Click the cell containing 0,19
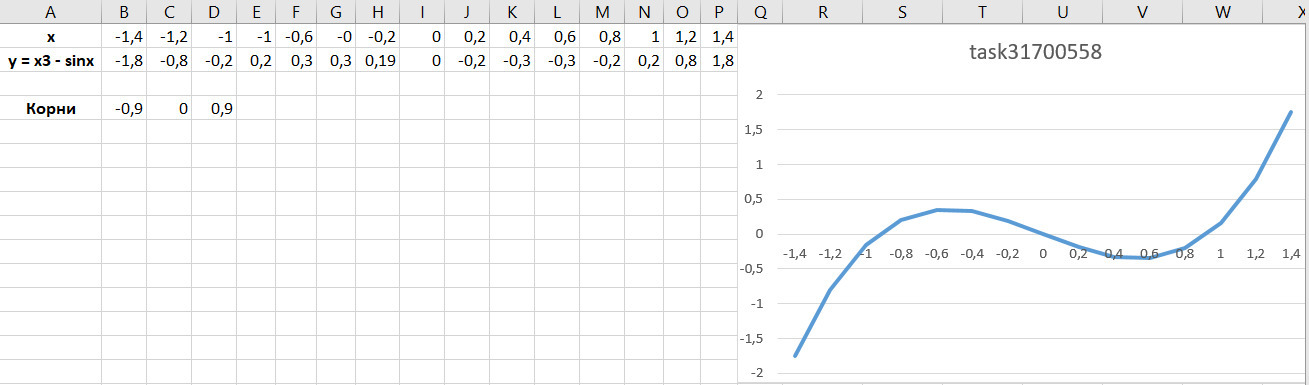 tap(376, 61)
